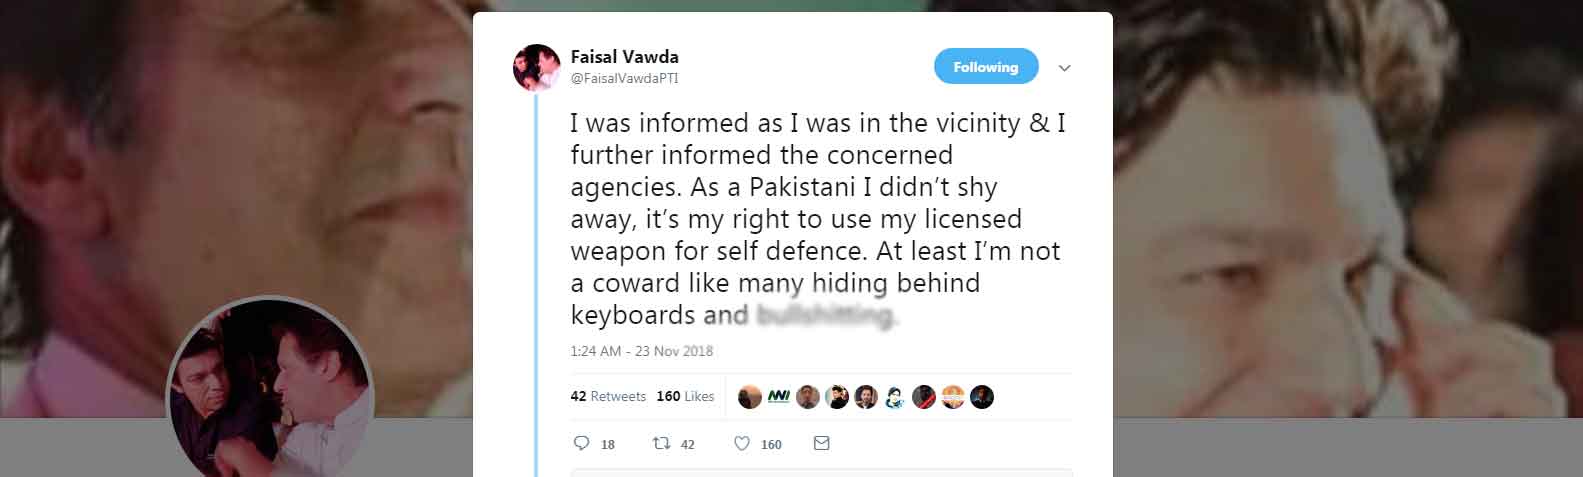The image size is (1583, 477).
Task: View the list of 160 Likes
Action: click(x=685, y=396)
